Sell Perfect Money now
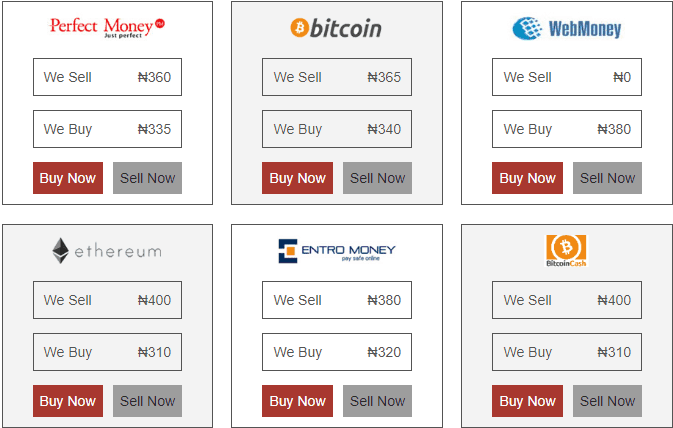Screen dimensions: 673x428 click(x=147, y=178)
